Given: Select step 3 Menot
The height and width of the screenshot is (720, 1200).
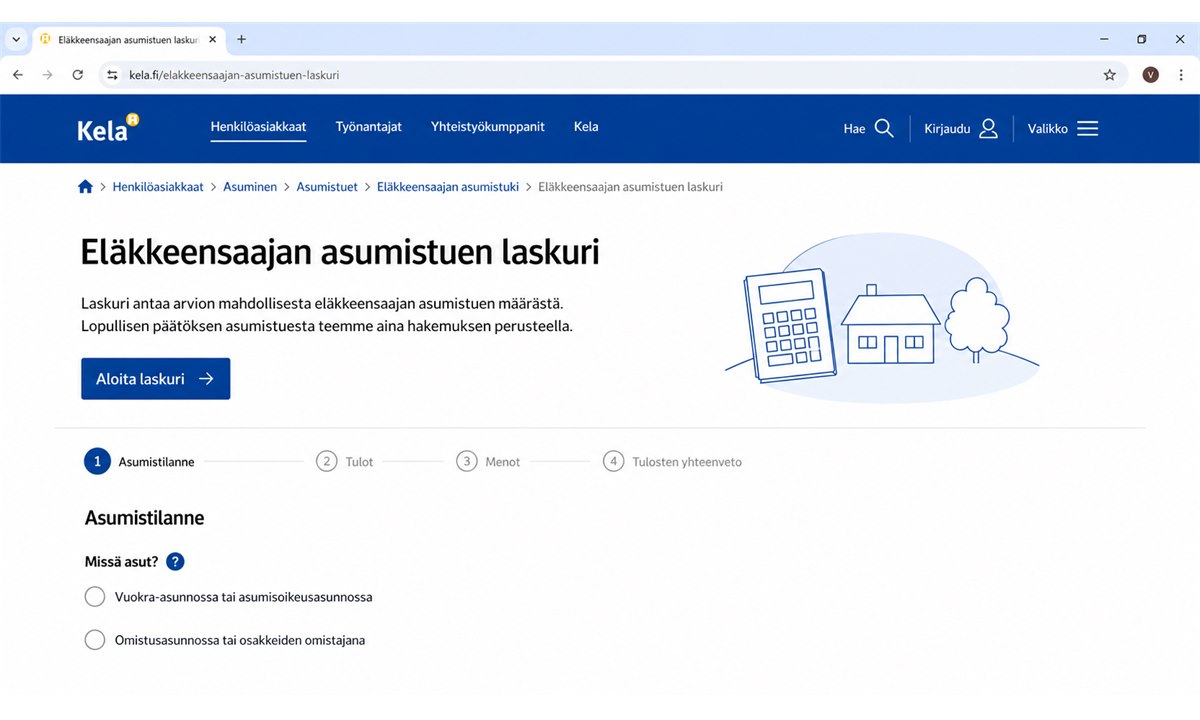Looking at the screenshot, I should [x=488, y=462].
